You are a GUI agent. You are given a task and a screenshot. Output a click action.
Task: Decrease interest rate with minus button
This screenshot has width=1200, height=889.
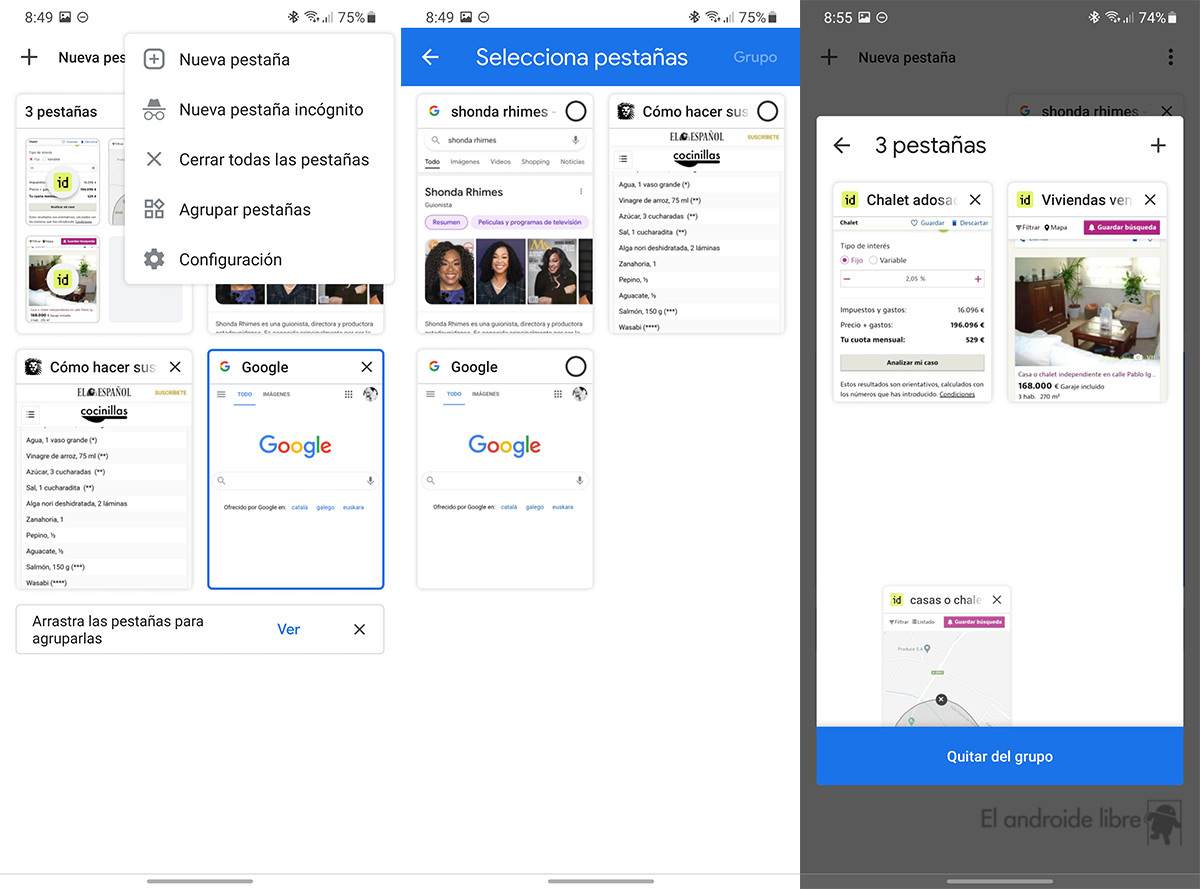(x=847, y=279)
